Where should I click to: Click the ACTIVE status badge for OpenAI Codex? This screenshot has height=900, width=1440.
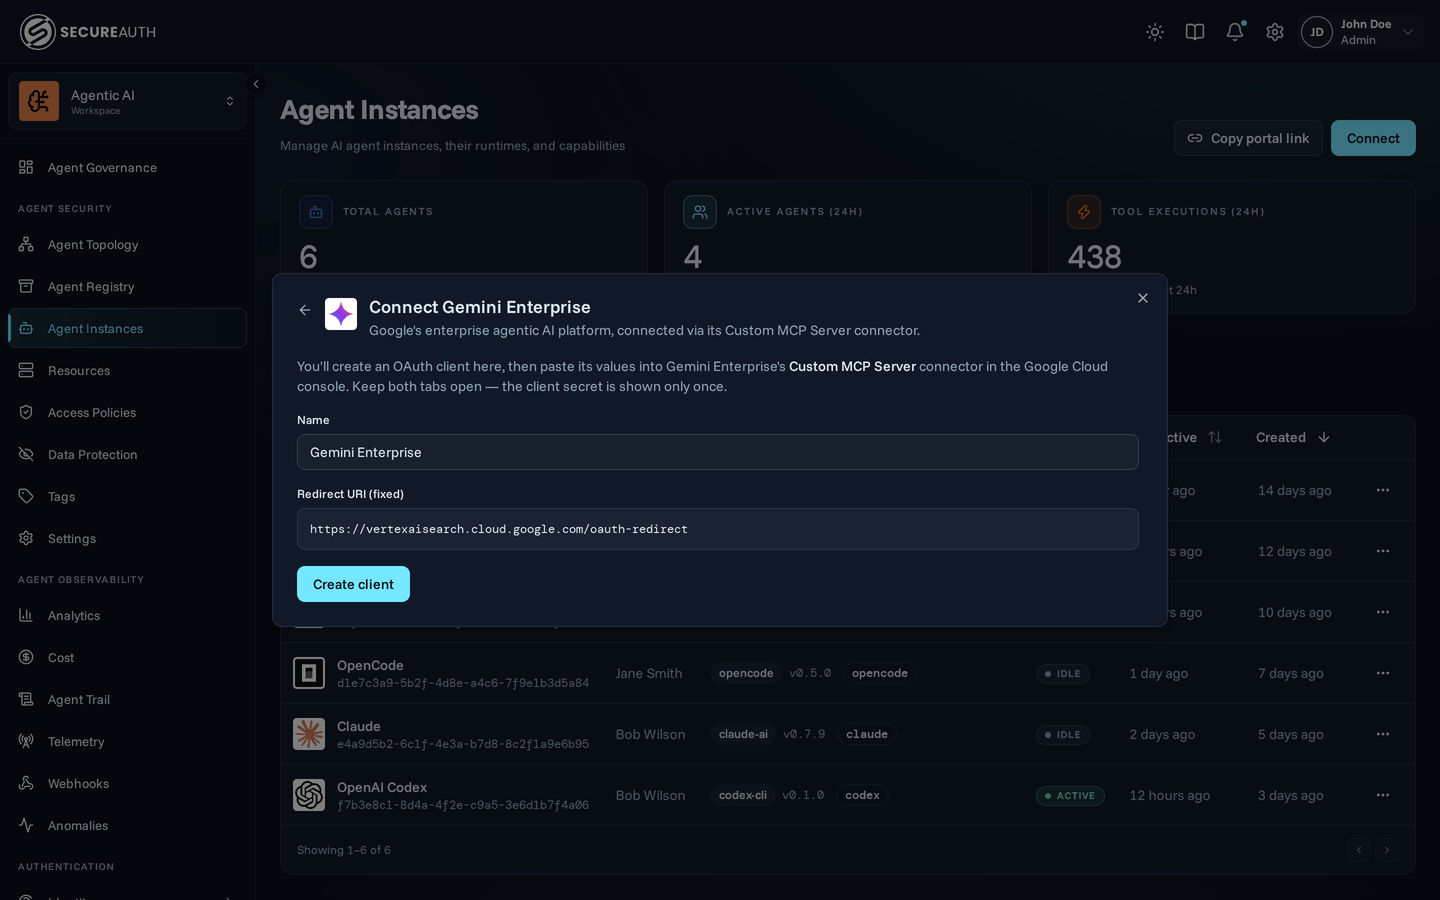click(1070, 795)
